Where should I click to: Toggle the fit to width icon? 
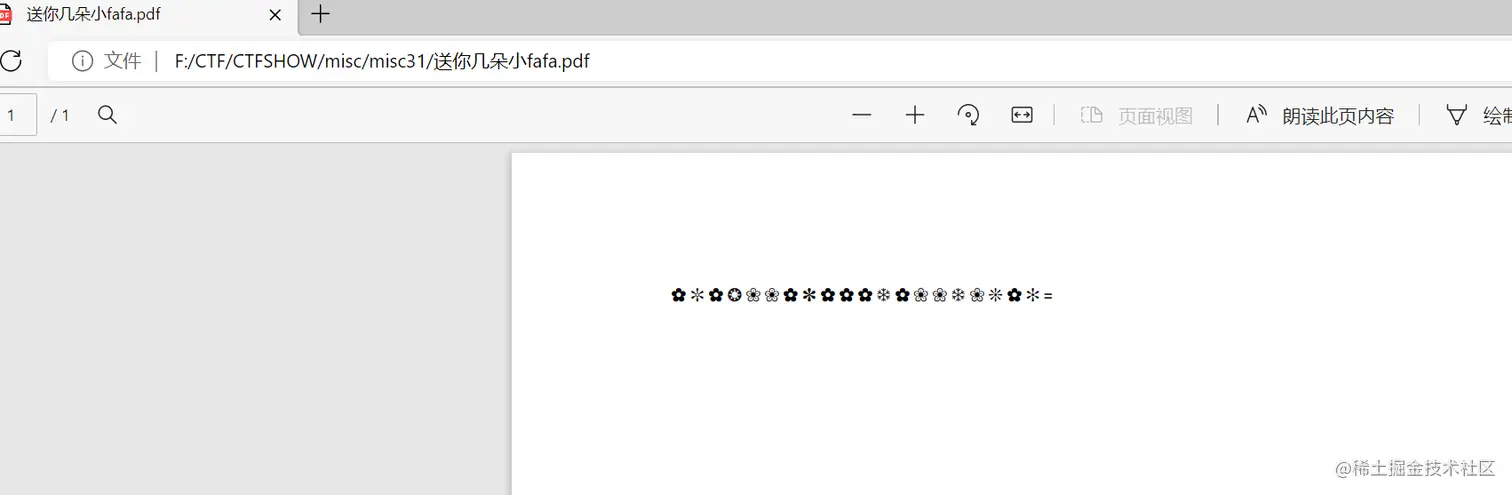click(x=1021, y=115)
